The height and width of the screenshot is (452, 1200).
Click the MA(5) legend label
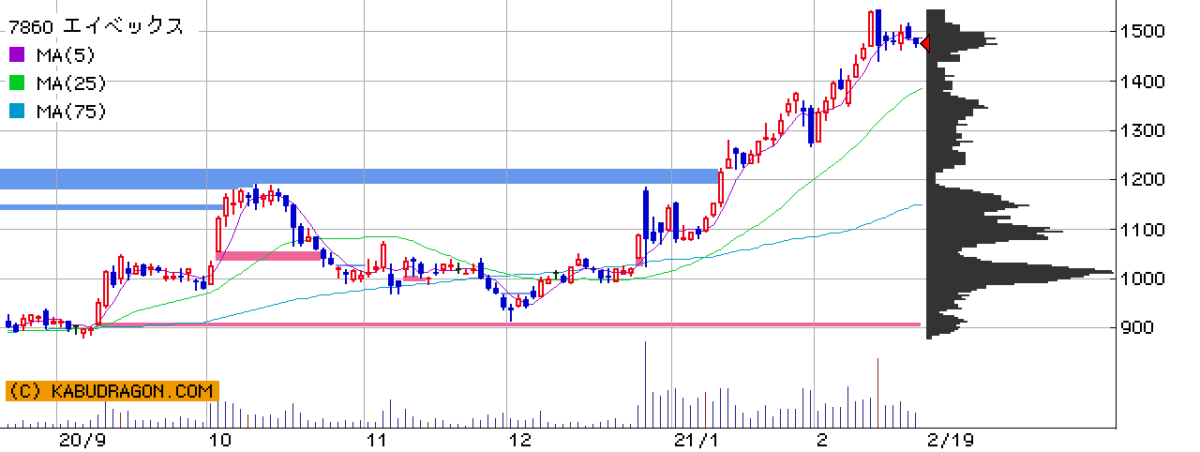tap(65, 55)
